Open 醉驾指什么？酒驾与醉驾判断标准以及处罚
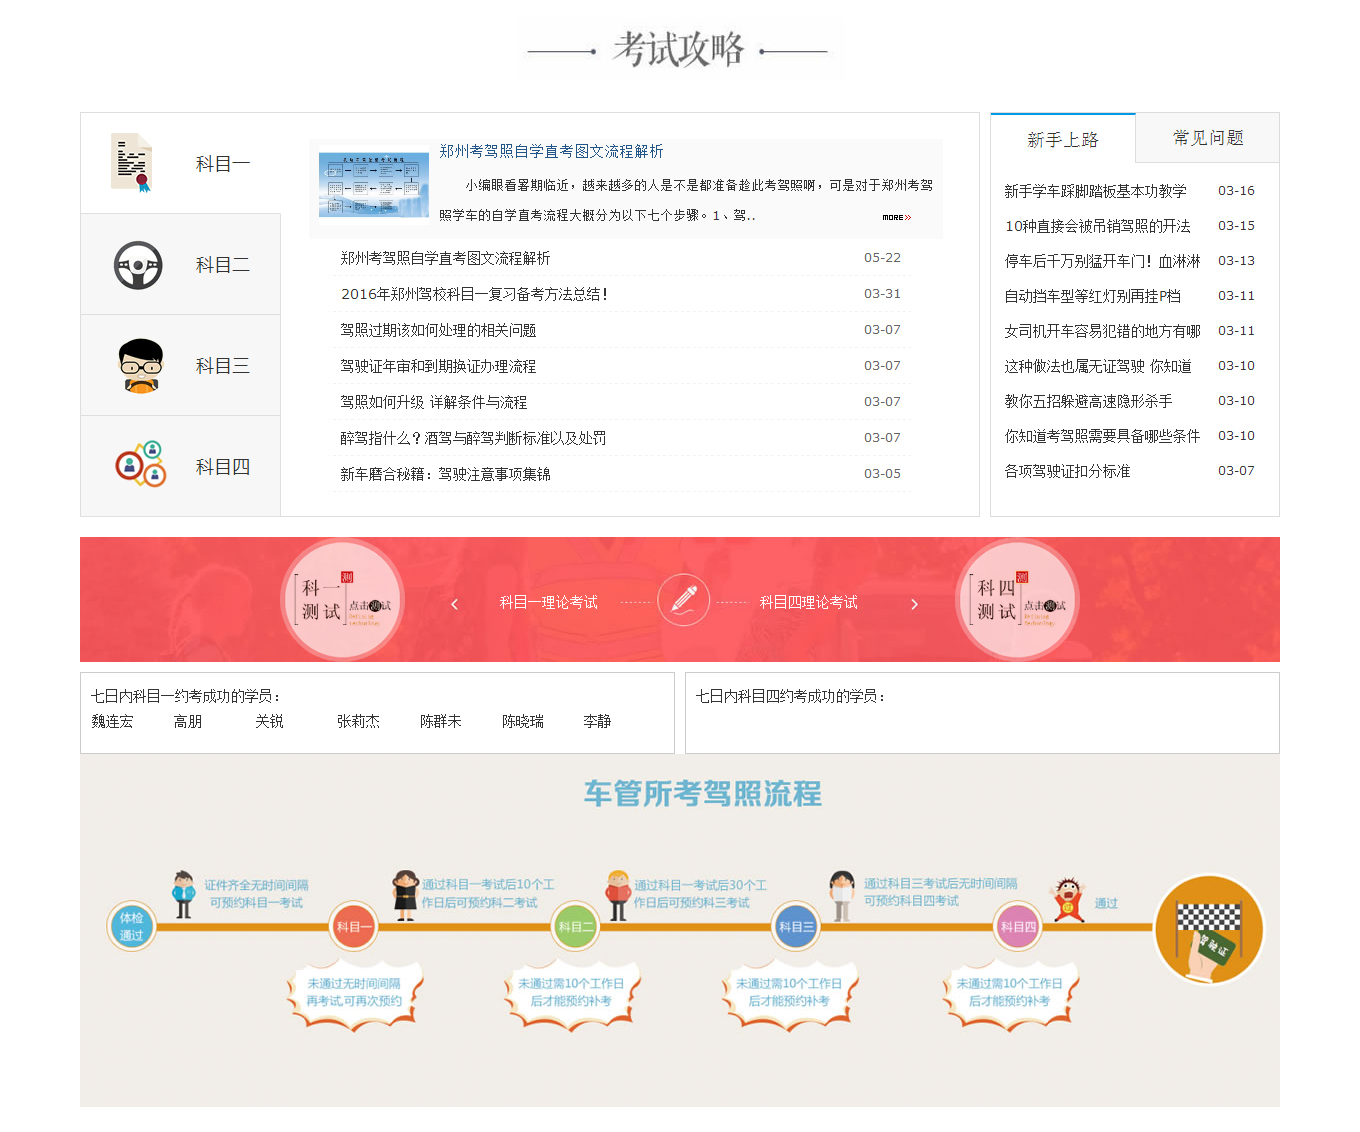 [472, 437]
